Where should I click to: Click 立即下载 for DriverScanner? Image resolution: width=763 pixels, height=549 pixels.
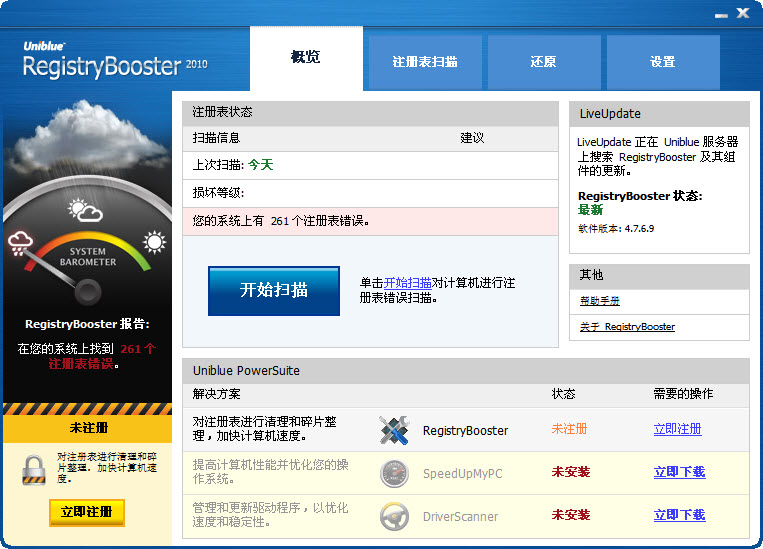tap(679, 515)
